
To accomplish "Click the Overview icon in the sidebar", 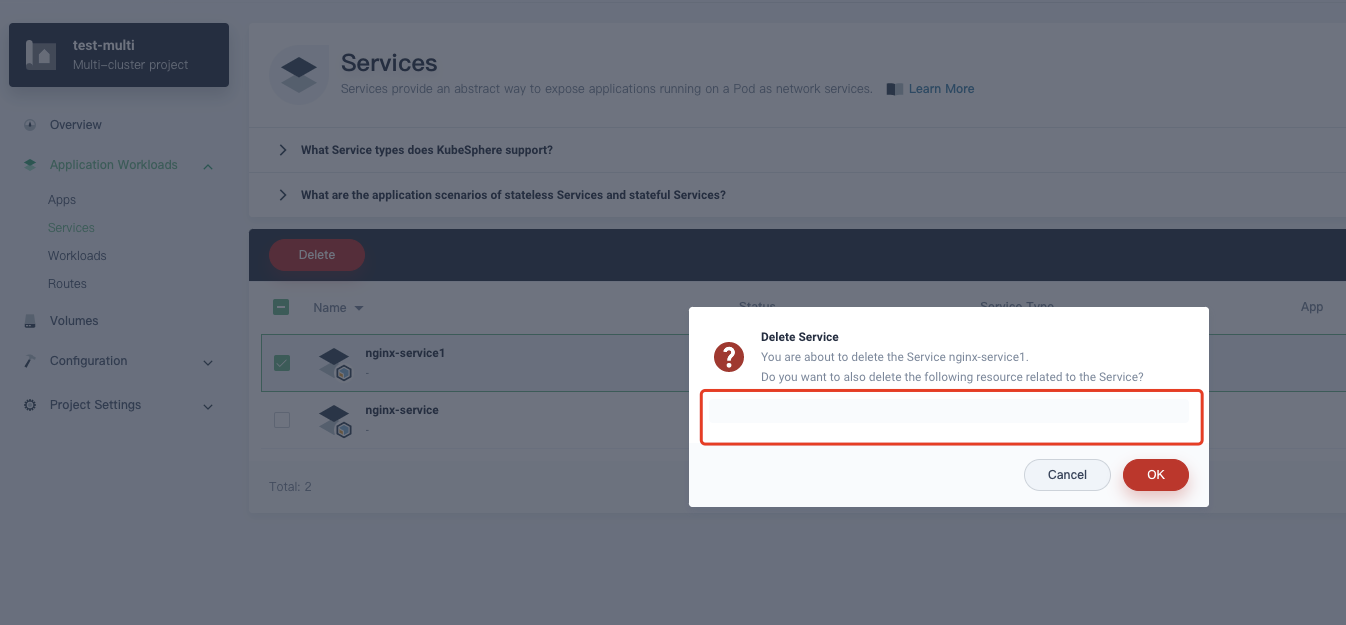I will 30,124.
